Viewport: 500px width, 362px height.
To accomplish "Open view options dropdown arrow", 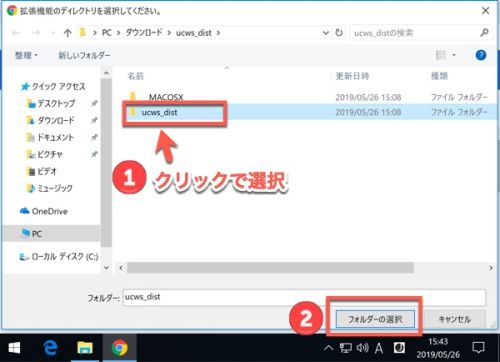I will [x=454, y=55].
